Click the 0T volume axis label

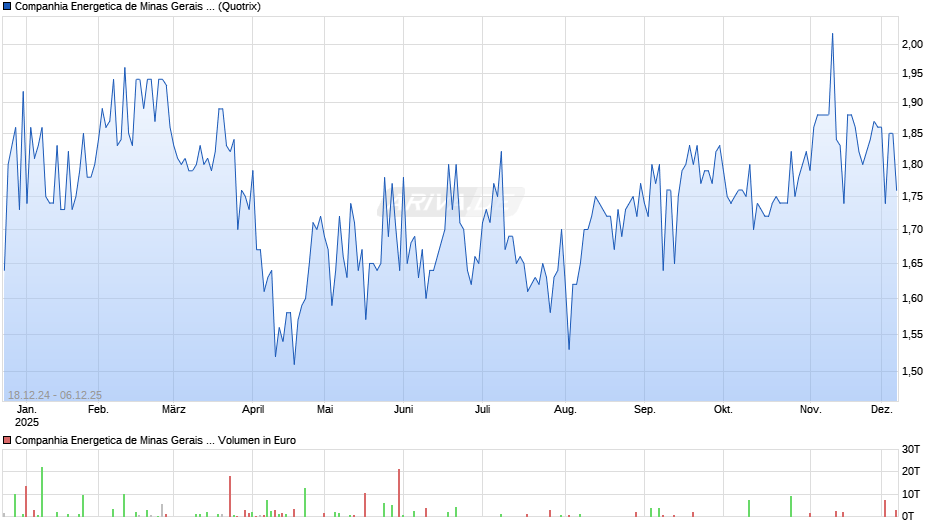click(908, 516)
